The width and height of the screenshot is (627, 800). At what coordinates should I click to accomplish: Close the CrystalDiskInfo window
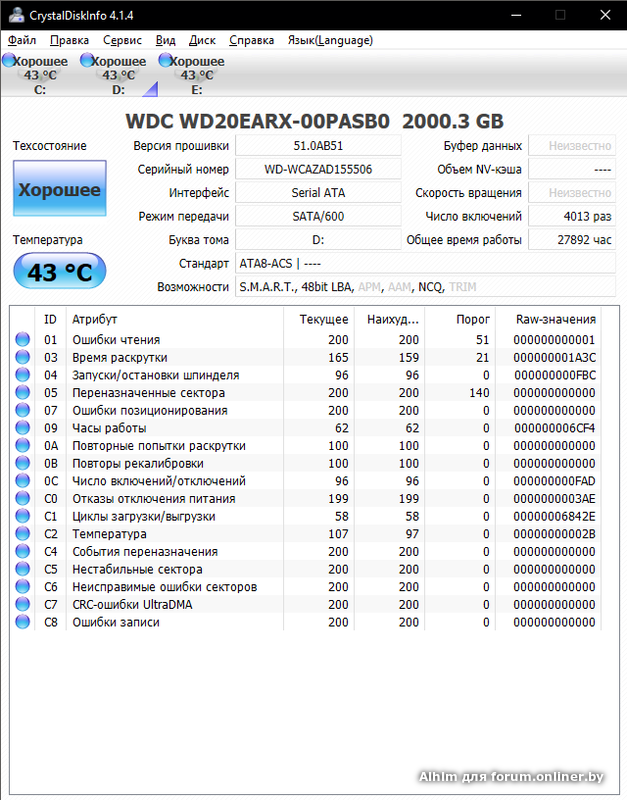pyautogui.click(x=605, y=15)
